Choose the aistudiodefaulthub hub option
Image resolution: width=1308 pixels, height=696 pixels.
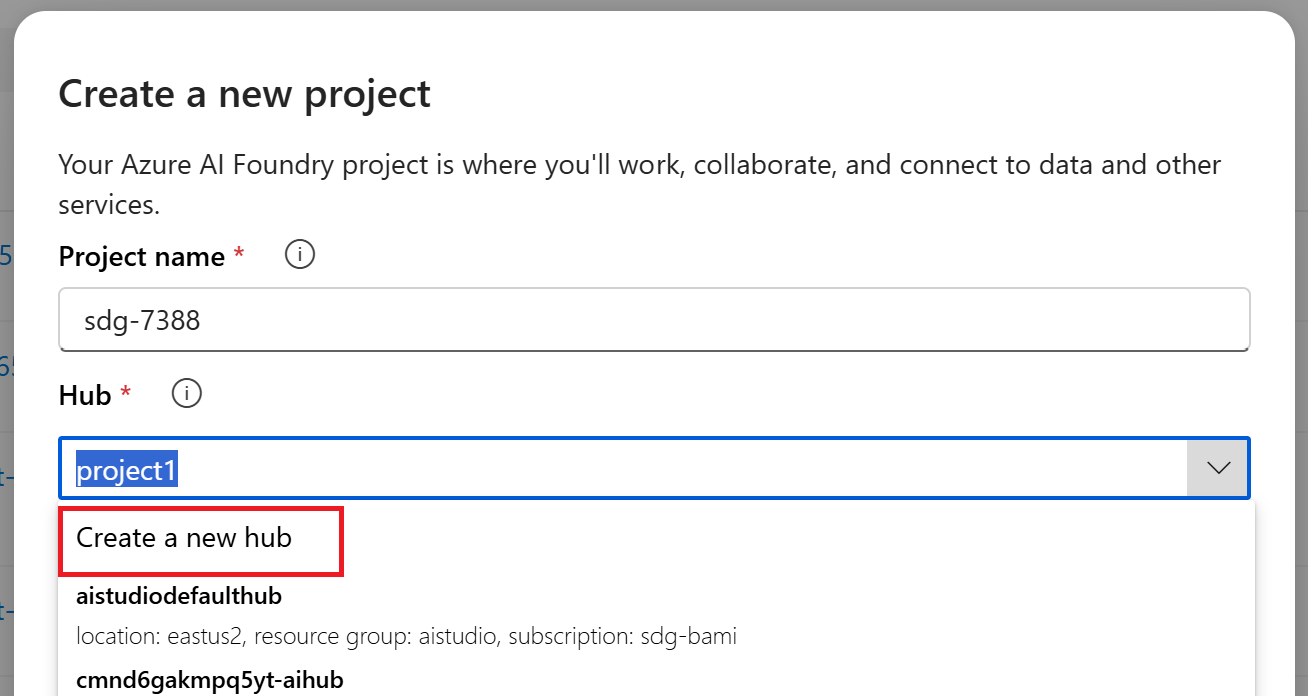(656, 614)
